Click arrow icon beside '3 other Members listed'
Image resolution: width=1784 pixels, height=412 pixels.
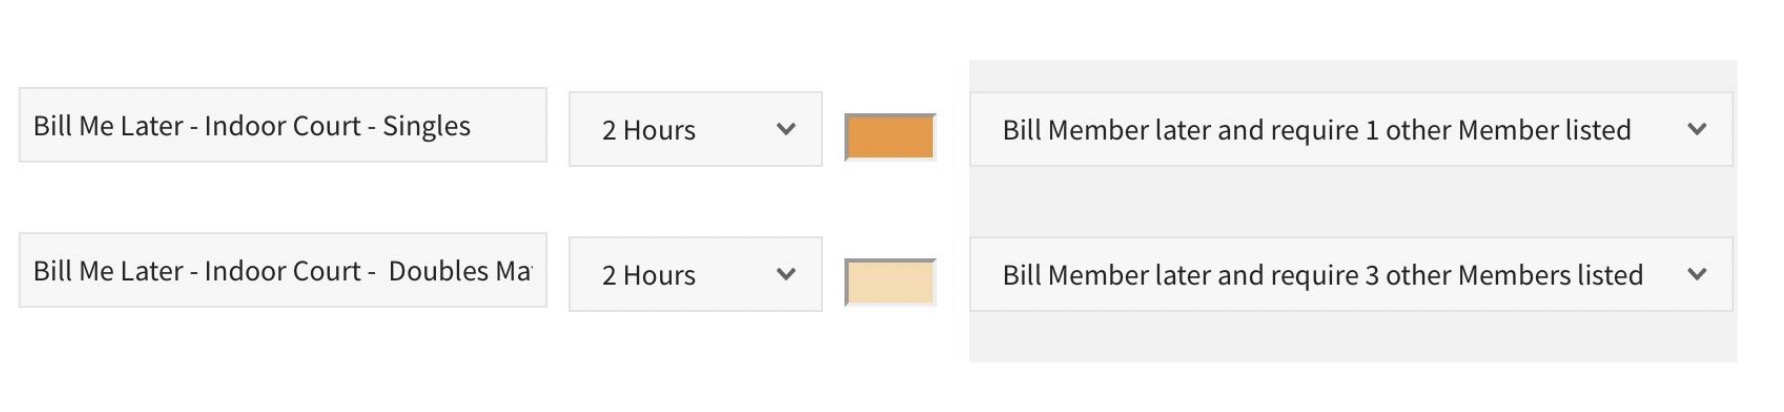(1696, 274)
